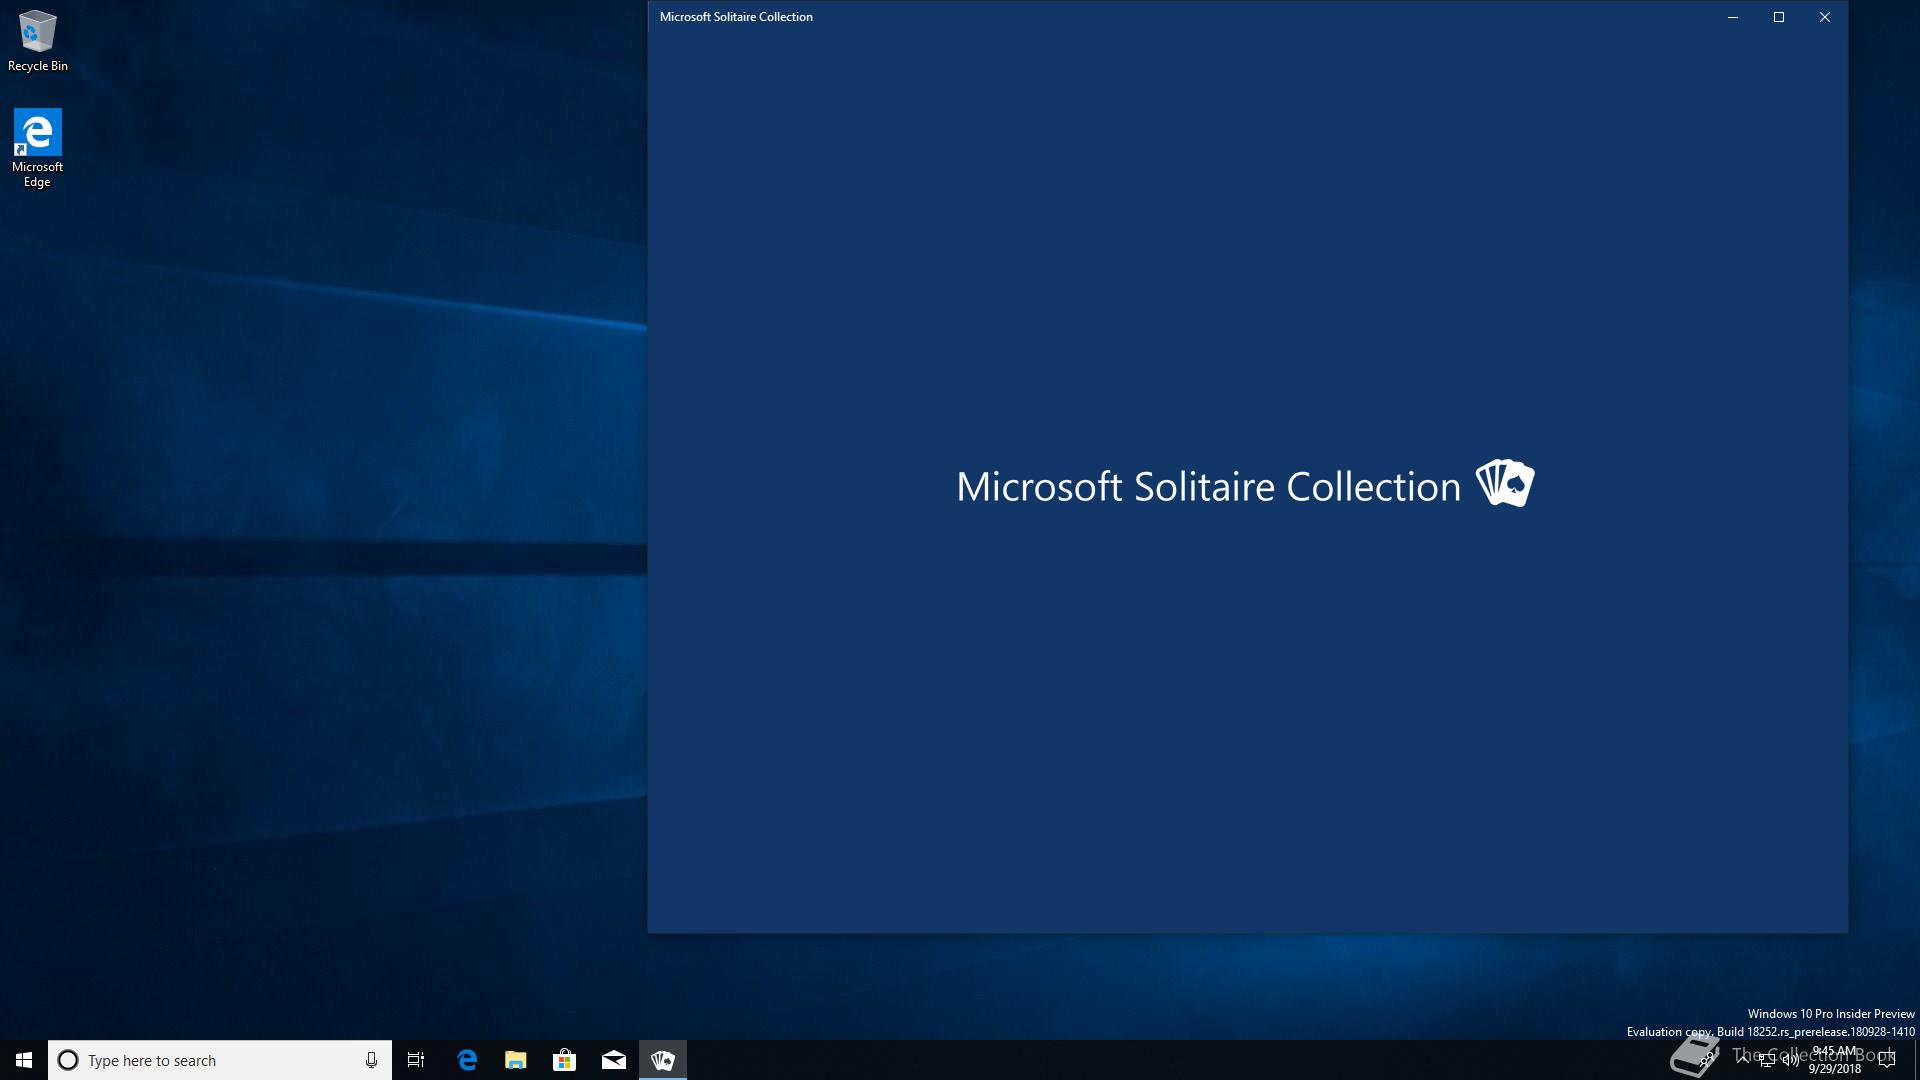Minimize the Microsoft Solitaire Collection window
The image size is (1920, 1080).
click(1733, 17)
